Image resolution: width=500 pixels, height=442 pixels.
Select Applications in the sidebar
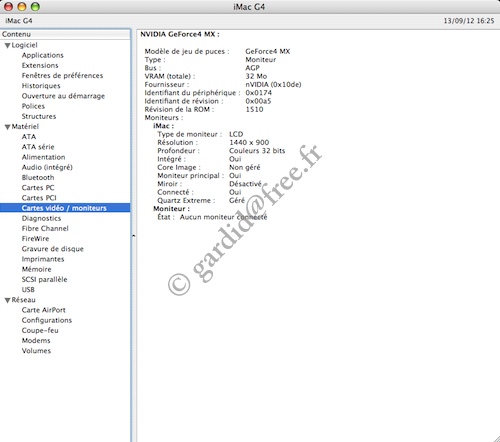click(42, 55)
